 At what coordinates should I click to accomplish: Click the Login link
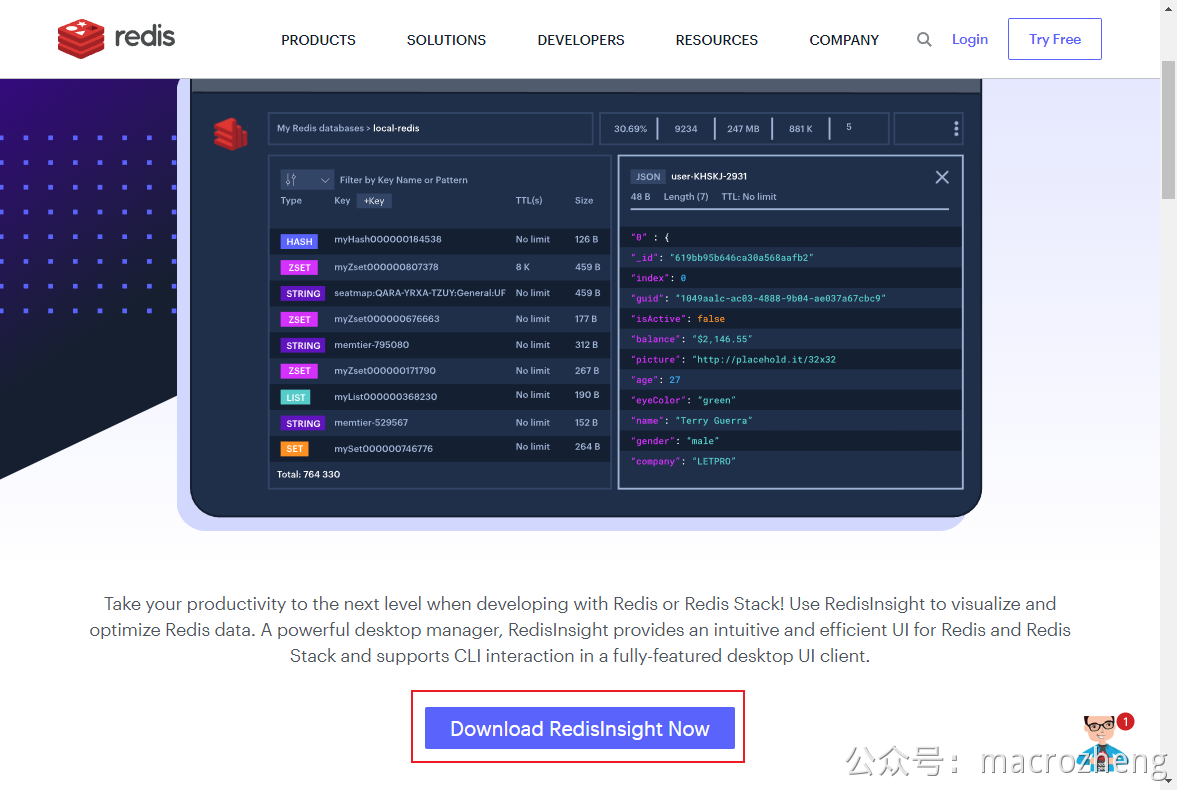(x=969, y=39)
